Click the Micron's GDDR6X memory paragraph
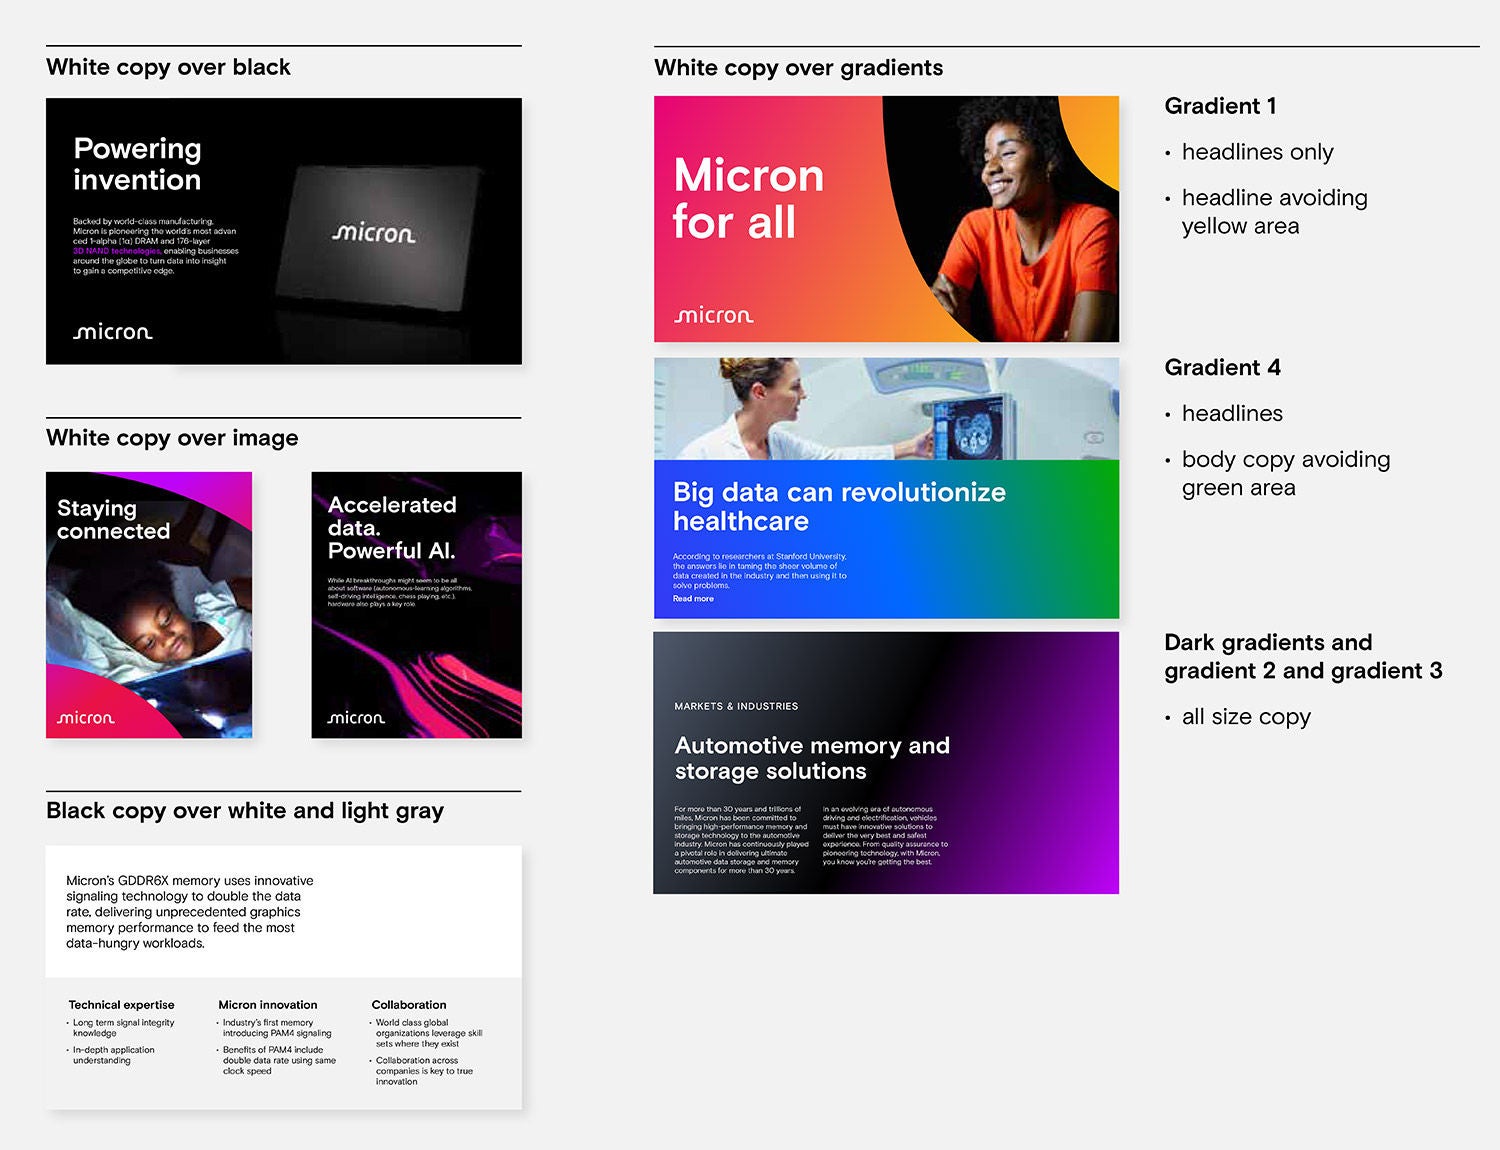 (190, 912)
